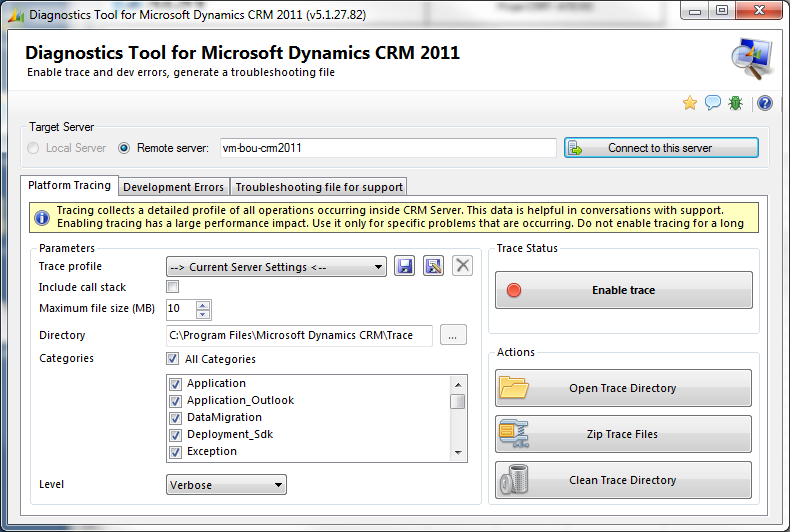The width and height of the screenshot is (790, 532).
Task: Click the Remote server name input field
Action: tap(388, 148)
